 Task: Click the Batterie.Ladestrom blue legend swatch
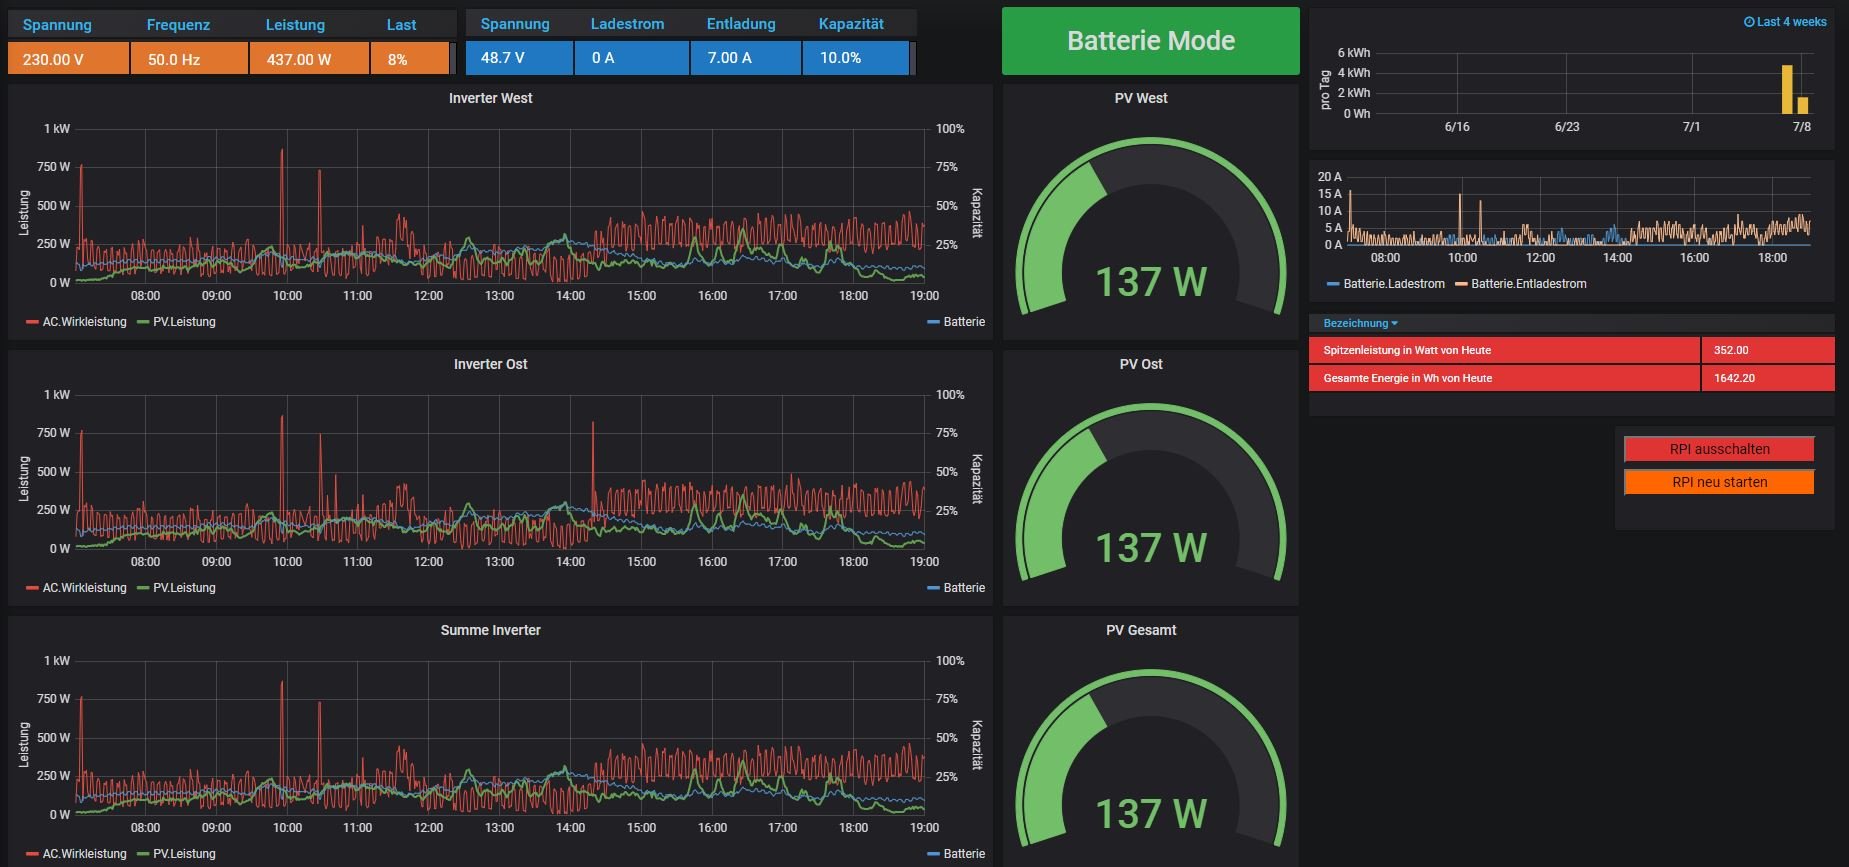tap(1333, 284)
